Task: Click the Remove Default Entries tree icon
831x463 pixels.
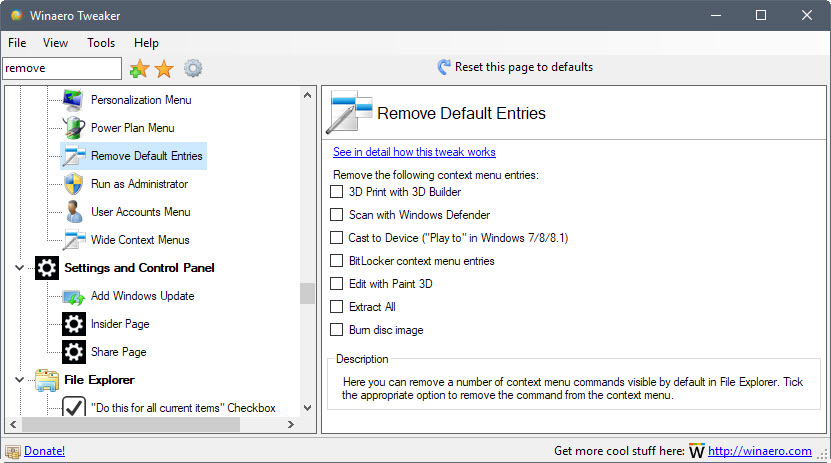Action: (x=74, y=156)
